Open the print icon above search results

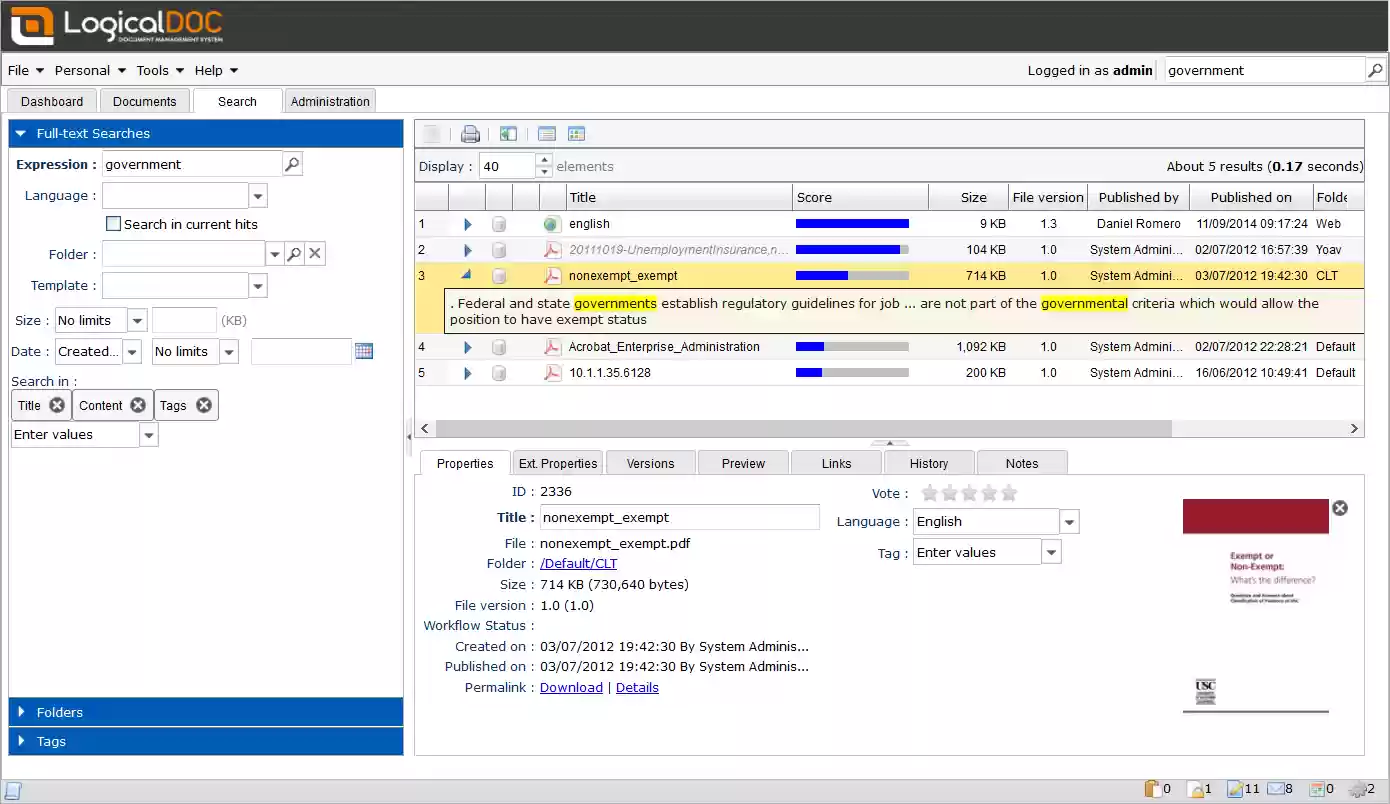[x=470, y=133]
